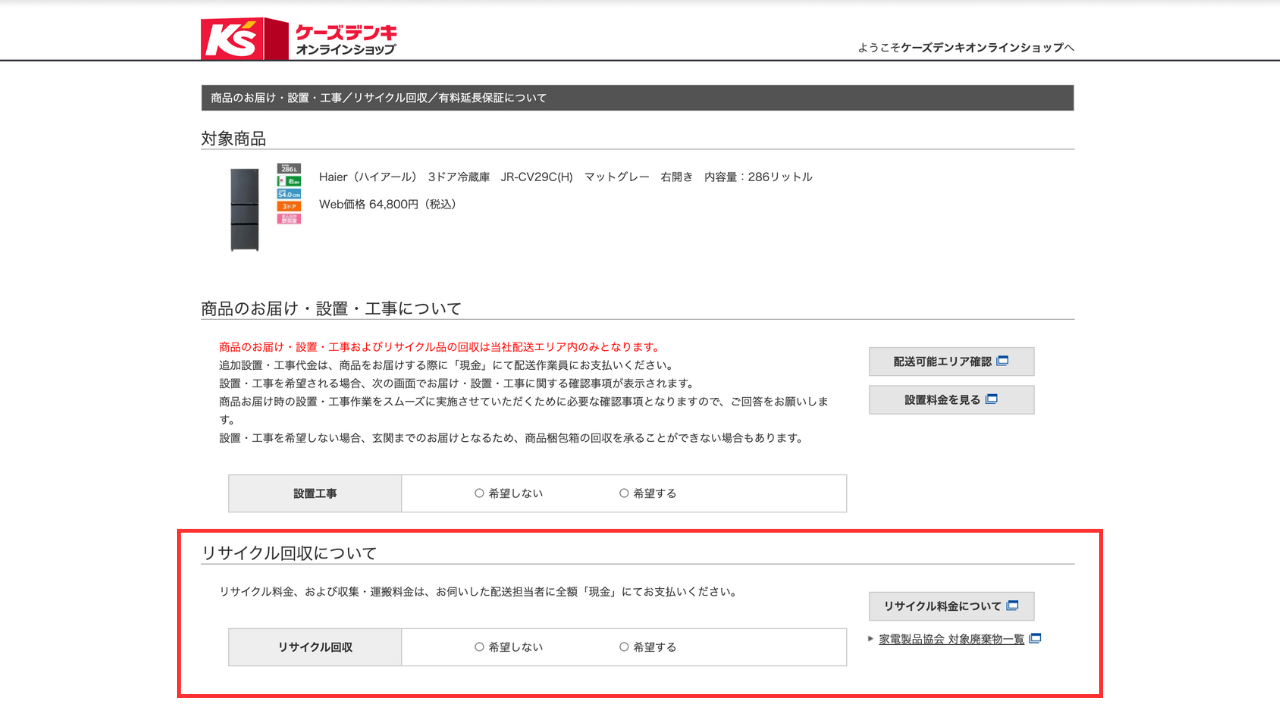Click the external link icon beside 対象廃棄物一覧

coord(1035,639)
